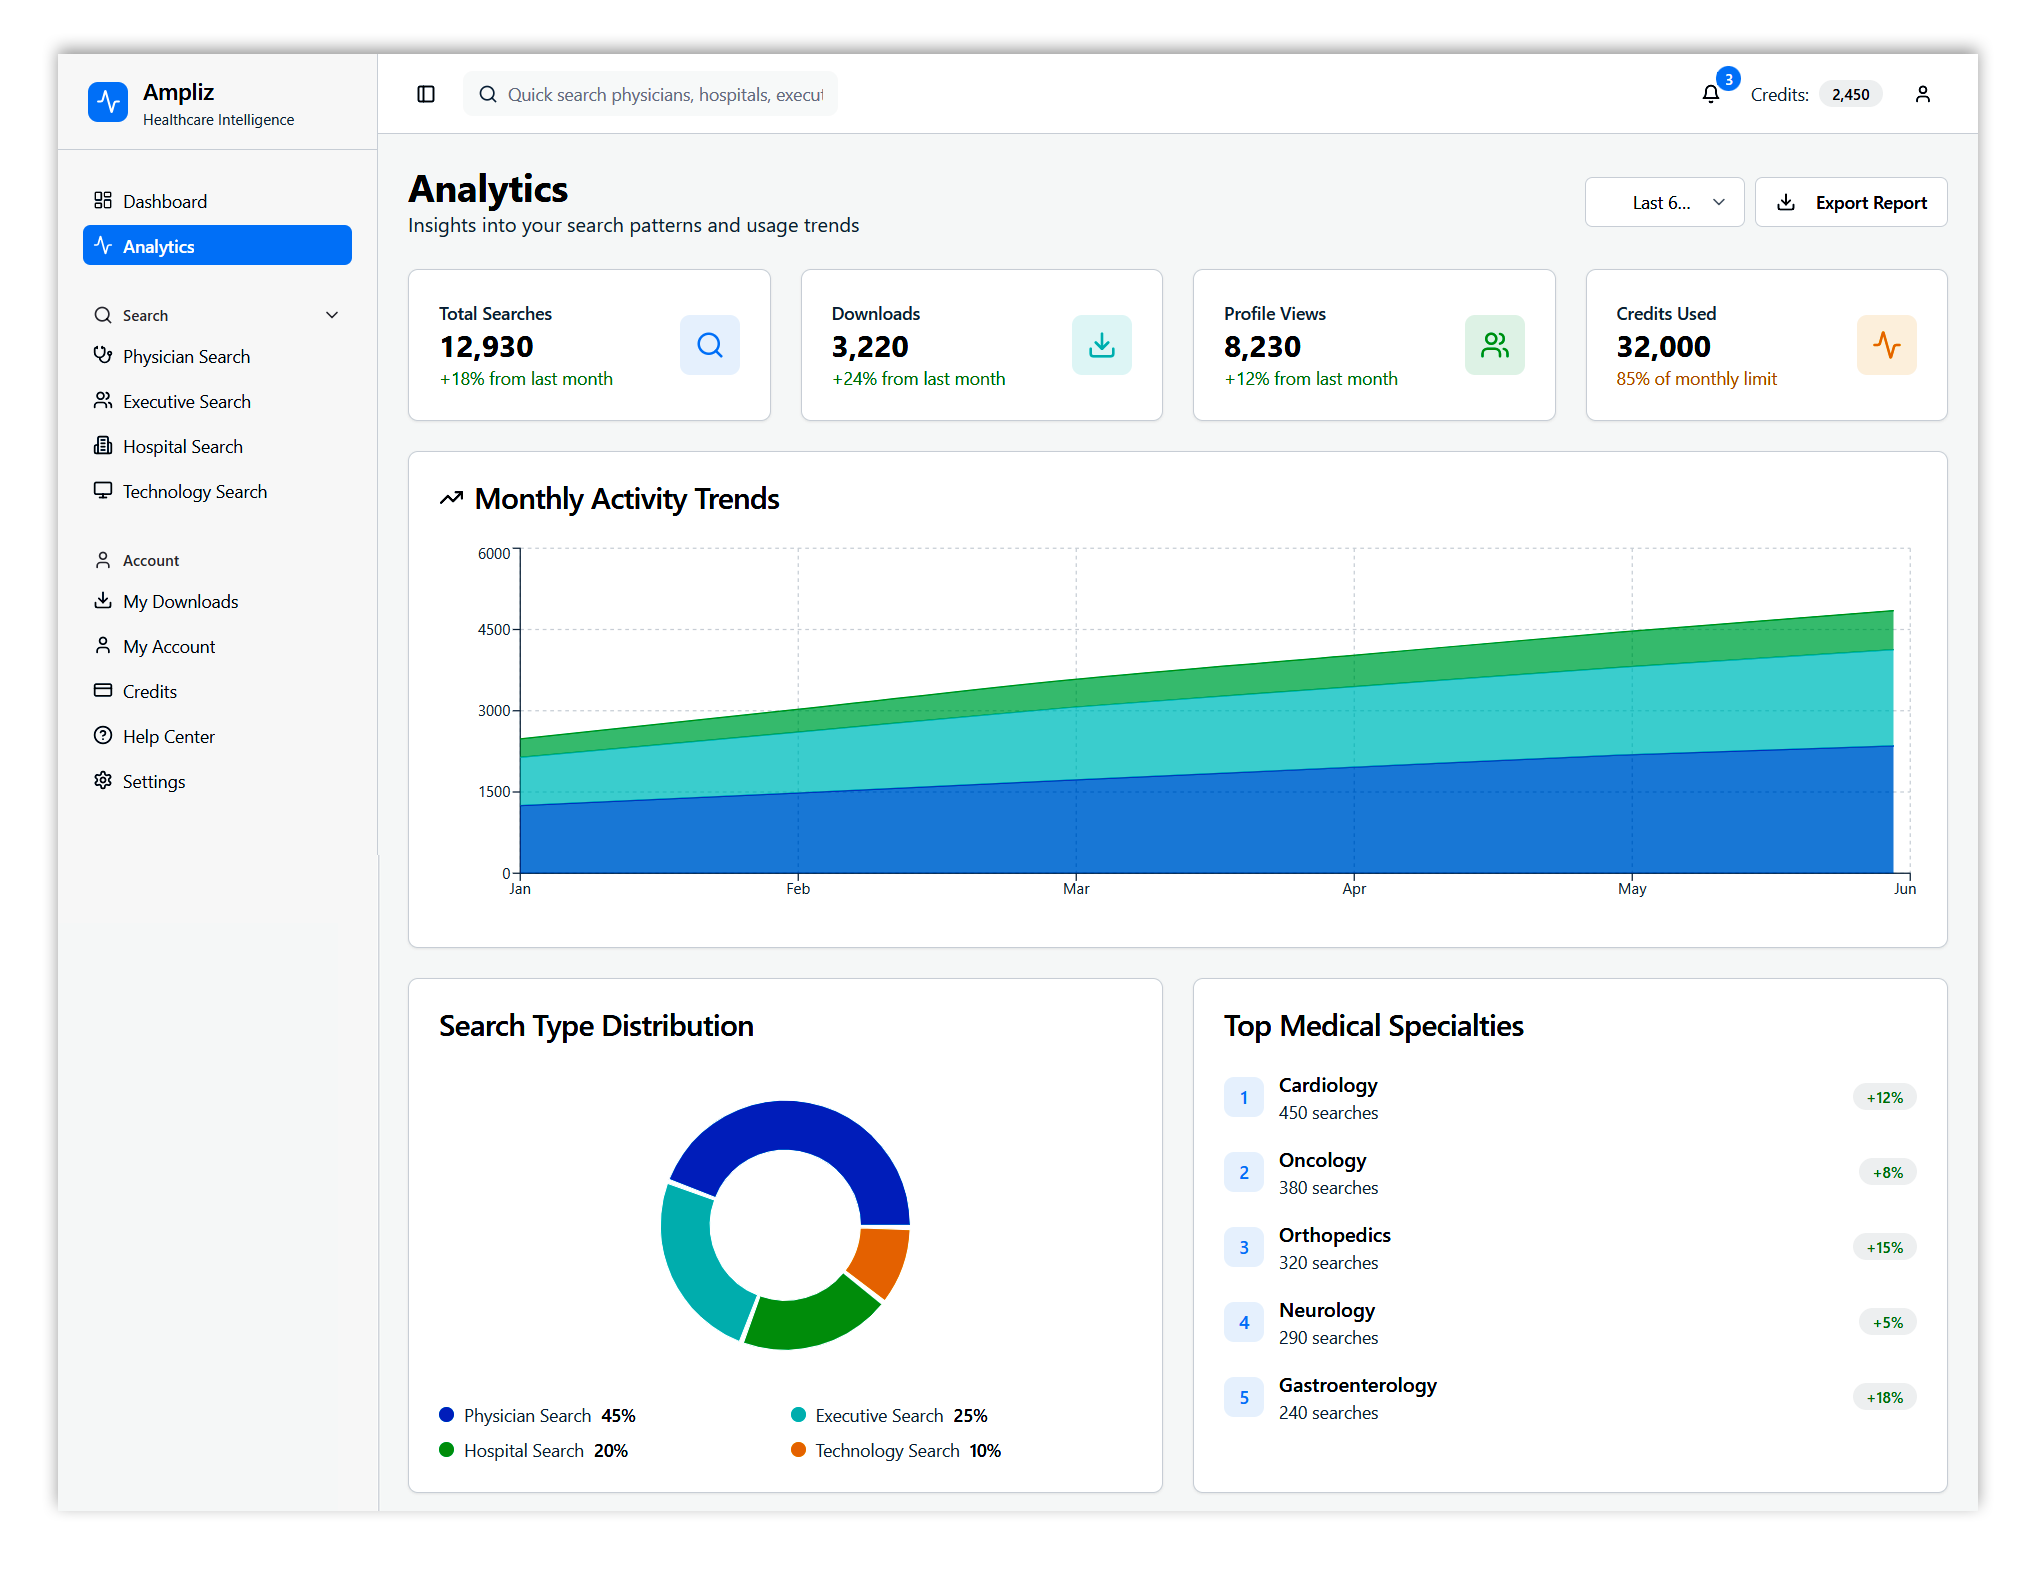Click the Export Report button

coord(1851,202)
